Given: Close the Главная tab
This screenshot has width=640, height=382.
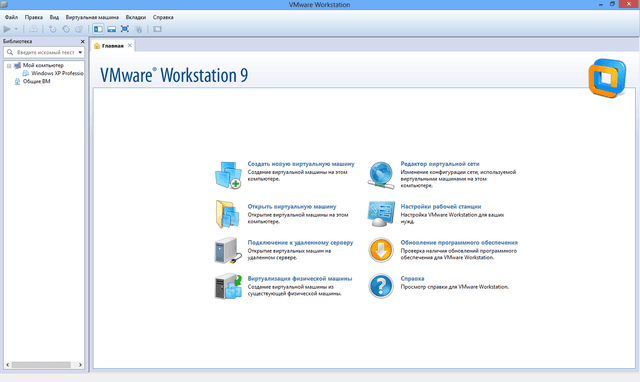Looking at the screenshot, I should [x=130, y=45].
